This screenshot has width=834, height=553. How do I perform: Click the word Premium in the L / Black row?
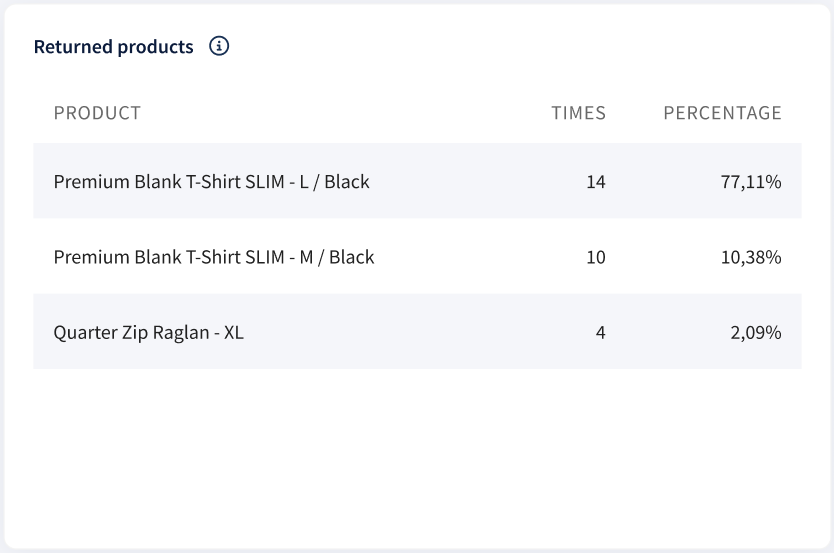[x=91, y=182]
